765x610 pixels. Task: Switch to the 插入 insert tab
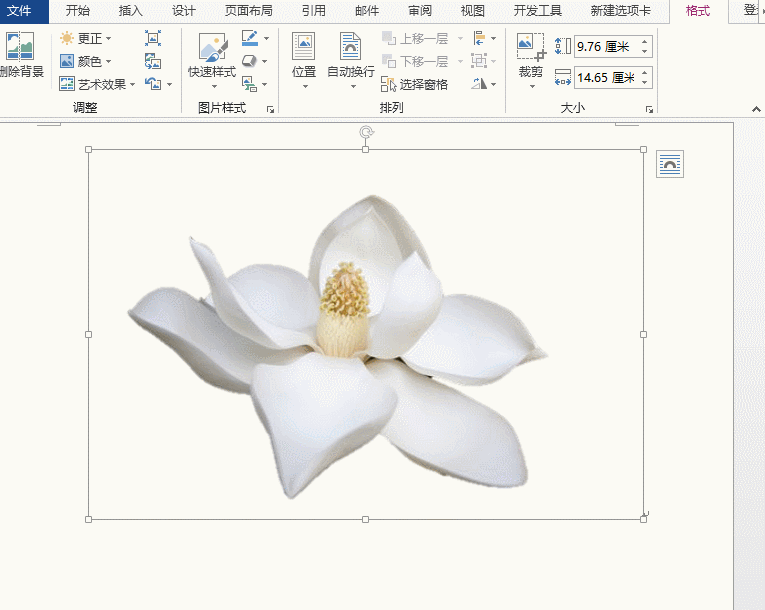pos(131,11)
